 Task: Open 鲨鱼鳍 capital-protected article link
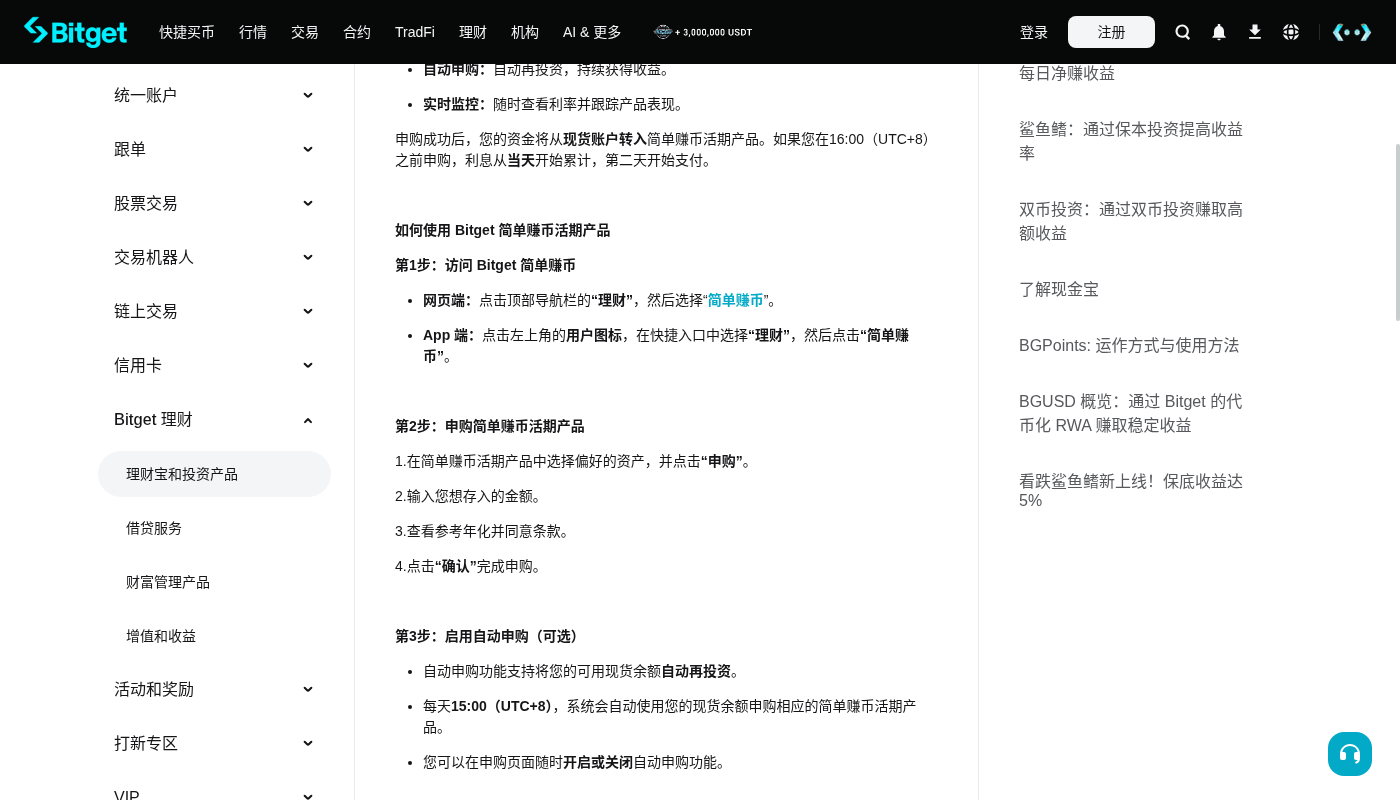tap(1131, 141)
